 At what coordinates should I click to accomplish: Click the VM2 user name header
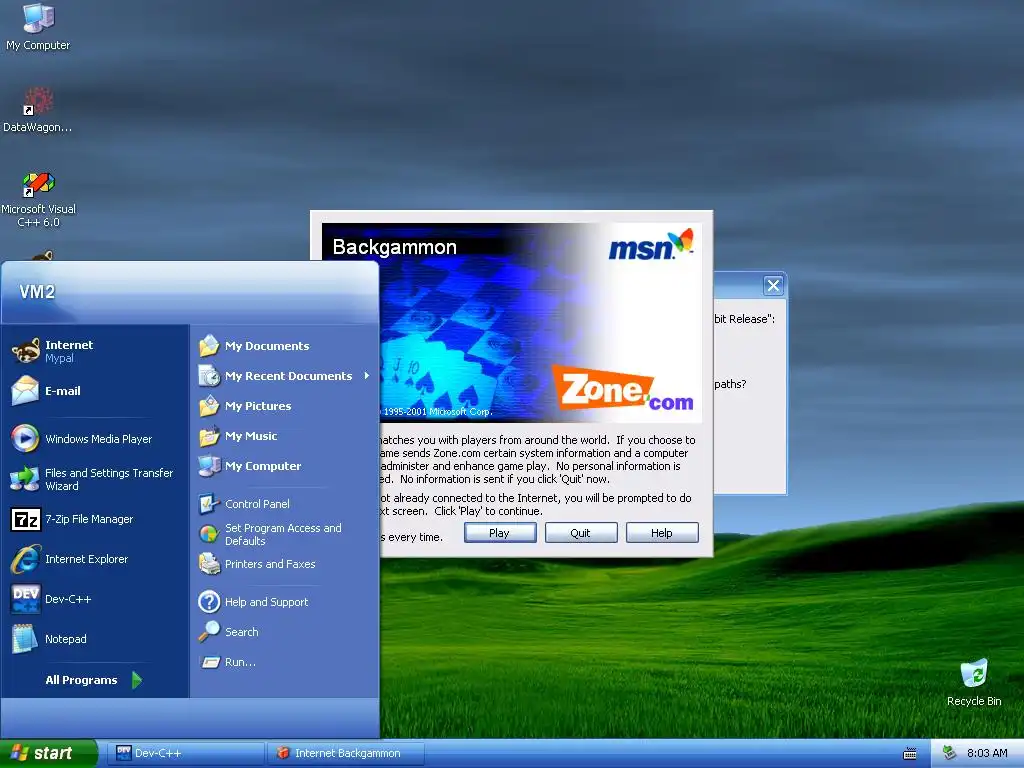coord(37,291)
